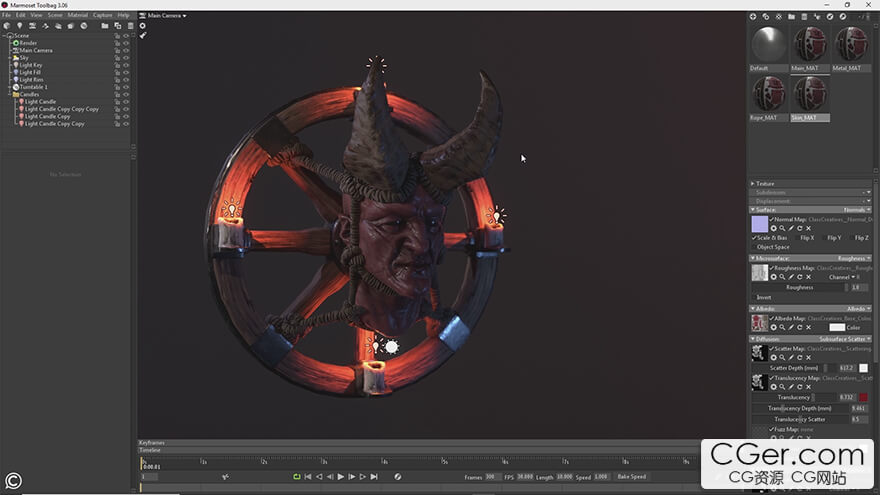Add a new material with plus icon

click(753, 17)
